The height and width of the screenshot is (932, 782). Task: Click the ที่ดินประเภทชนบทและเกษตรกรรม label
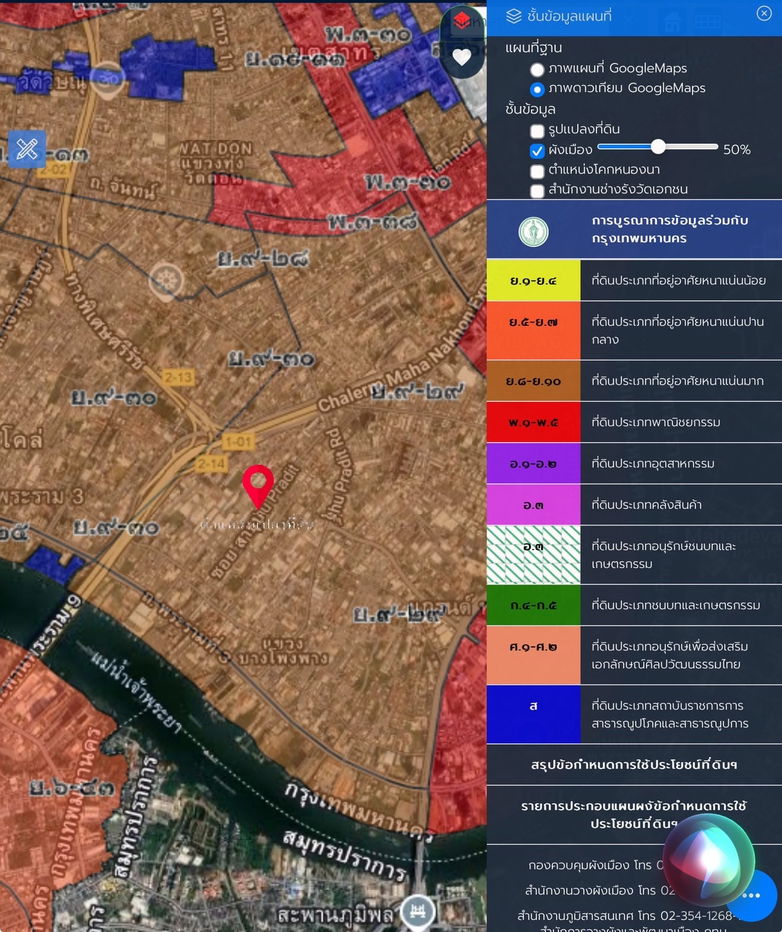point(676,604)
